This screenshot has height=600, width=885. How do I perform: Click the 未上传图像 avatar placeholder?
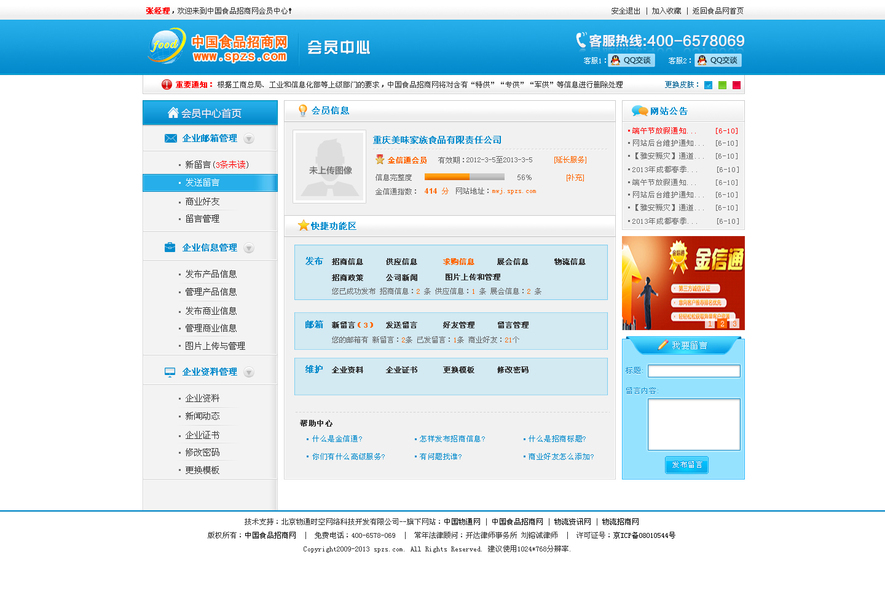click(x=330, y=167)
